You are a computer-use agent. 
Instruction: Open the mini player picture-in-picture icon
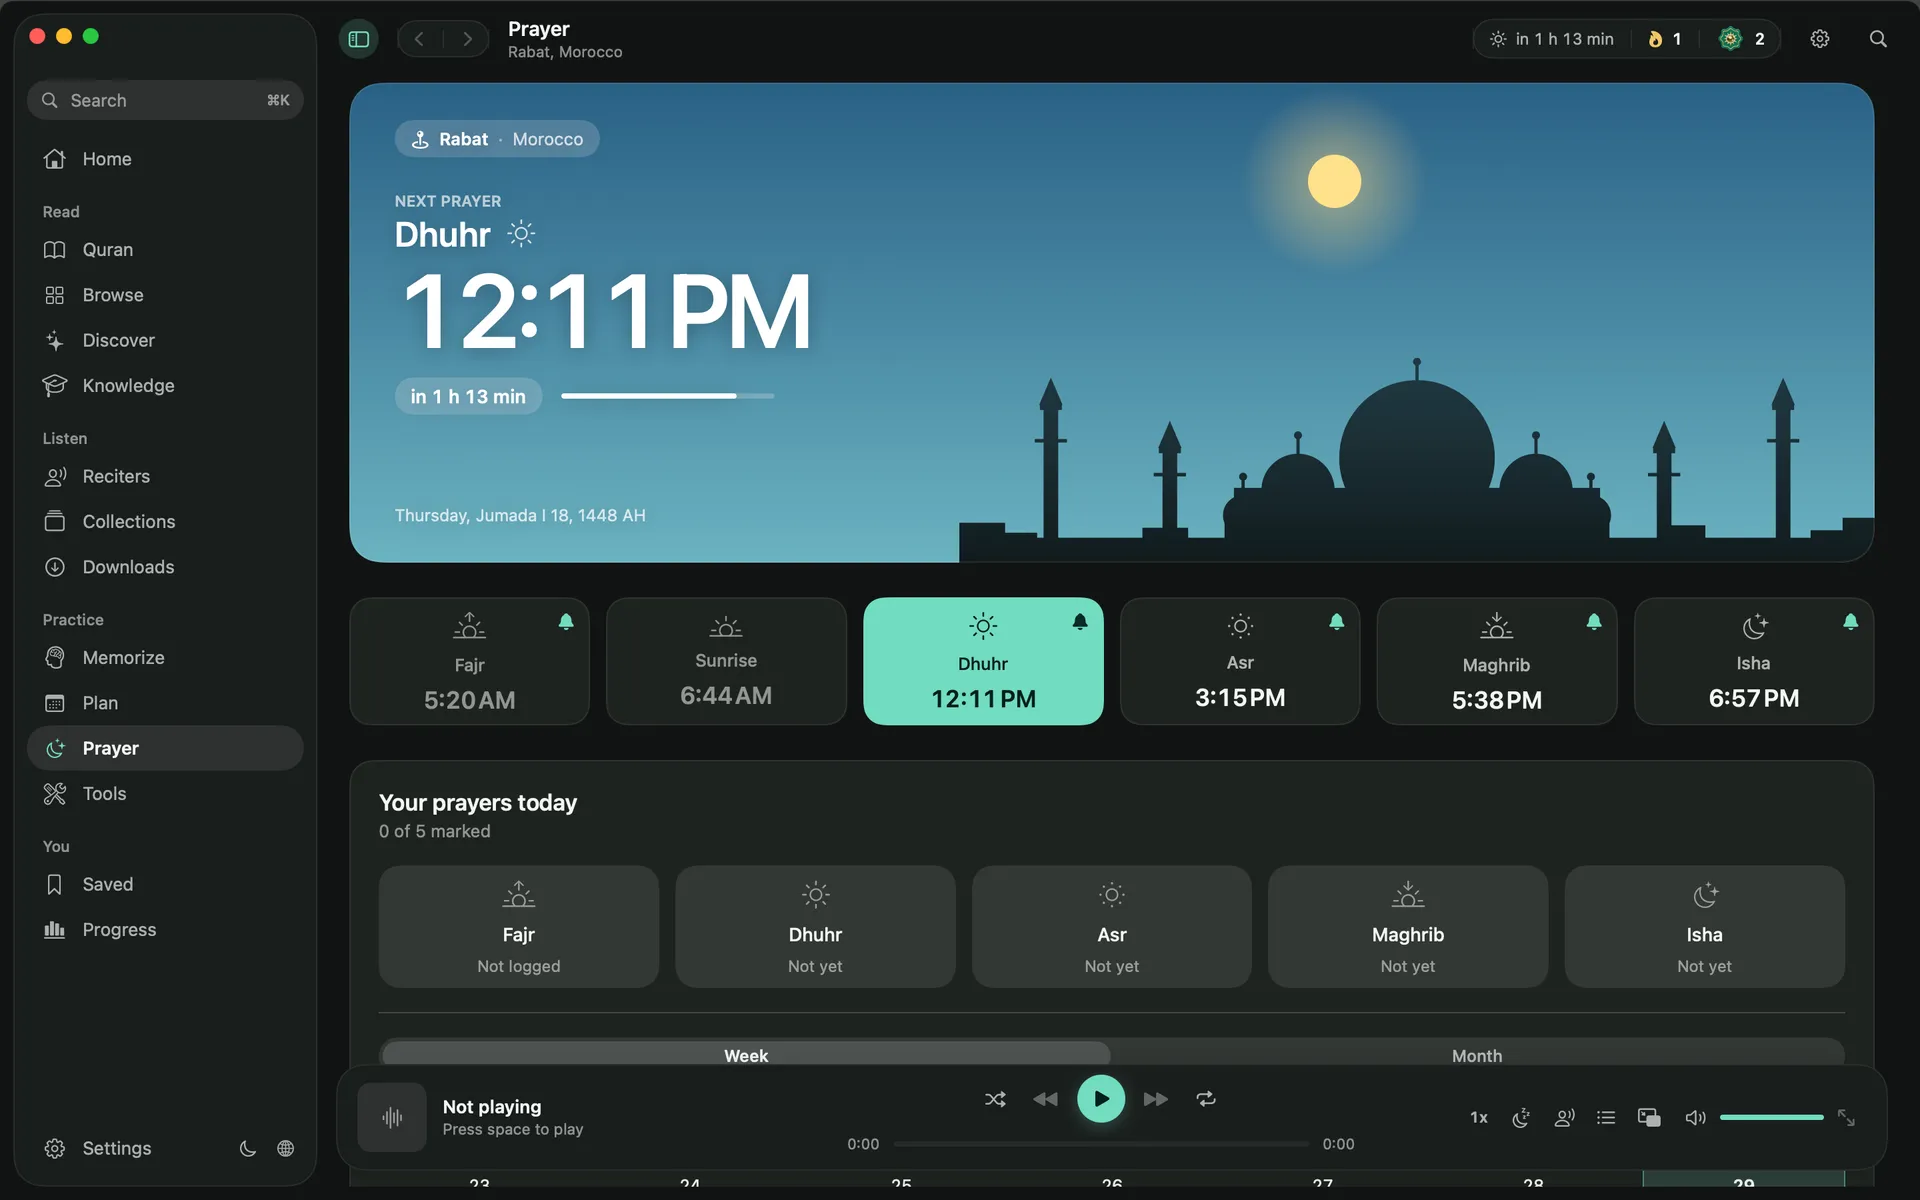tap(1649, 1117)
